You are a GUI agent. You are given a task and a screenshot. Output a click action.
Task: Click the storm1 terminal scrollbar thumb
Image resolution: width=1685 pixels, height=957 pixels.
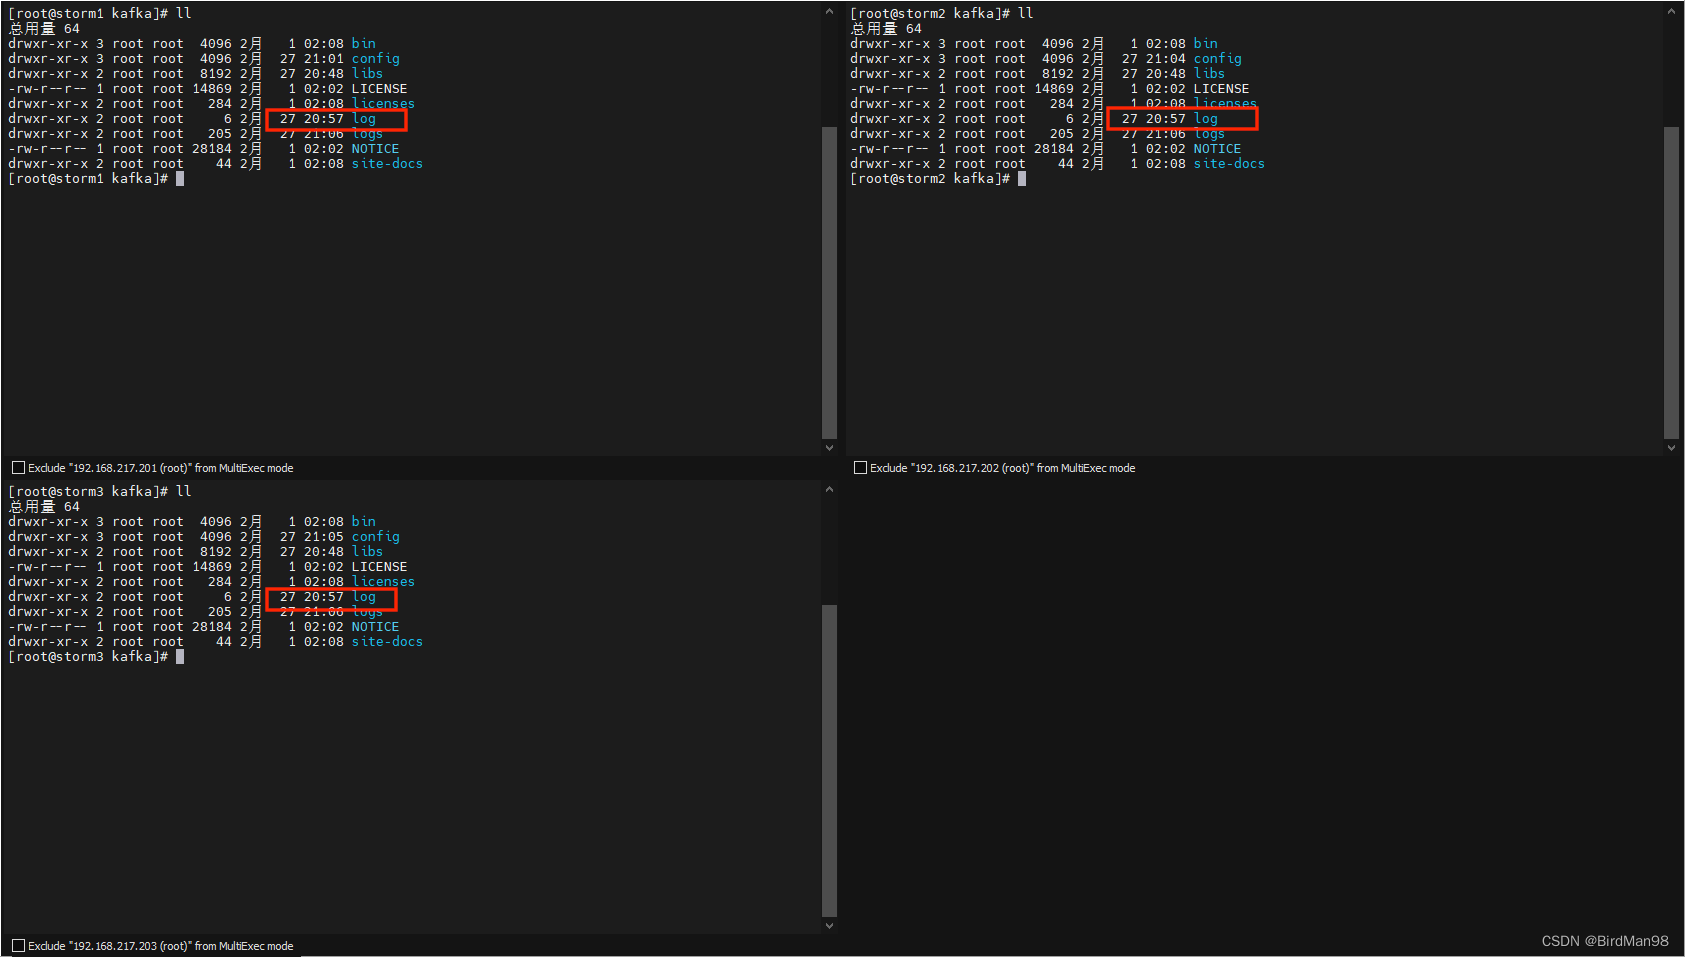coord(829,282)
